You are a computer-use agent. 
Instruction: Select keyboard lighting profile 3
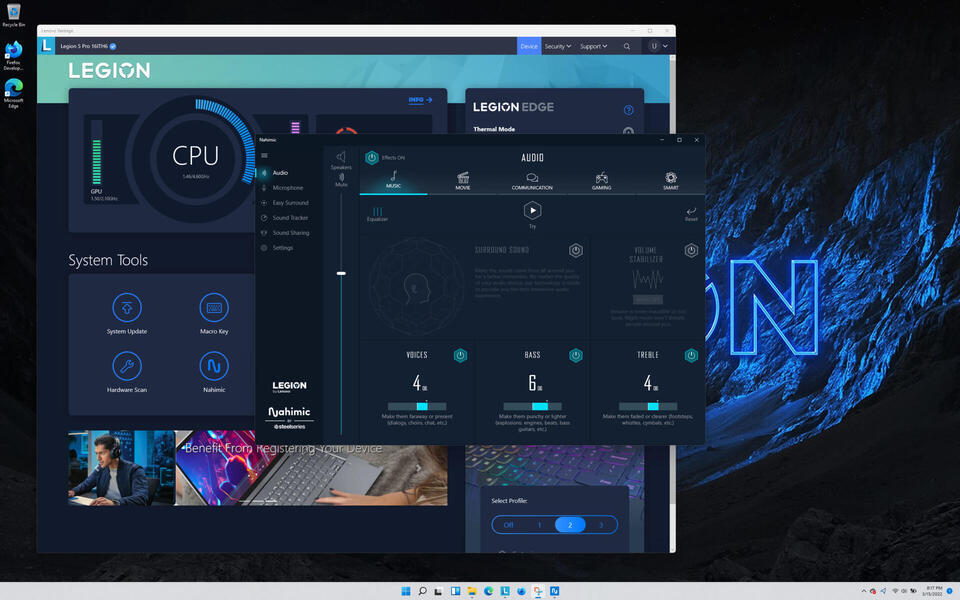601,525
